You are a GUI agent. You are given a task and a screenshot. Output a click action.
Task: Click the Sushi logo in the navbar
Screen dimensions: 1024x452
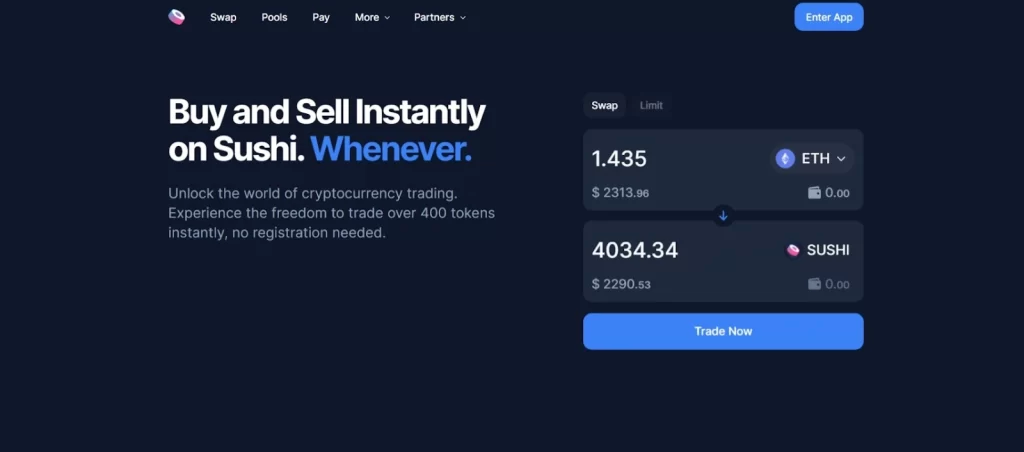click(176, 17)
